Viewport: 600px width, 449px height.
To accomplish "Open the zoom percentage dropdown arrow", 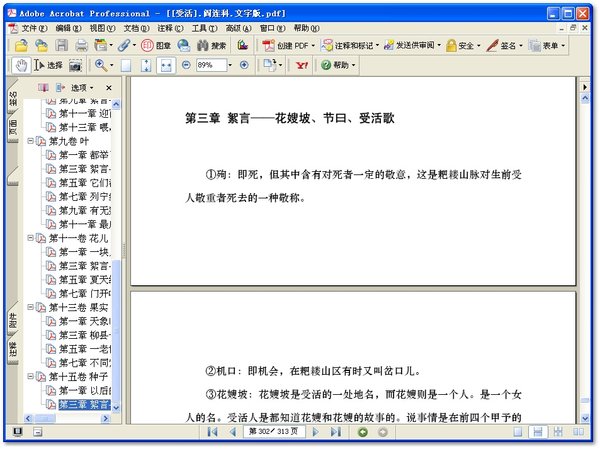I will 230,65.
